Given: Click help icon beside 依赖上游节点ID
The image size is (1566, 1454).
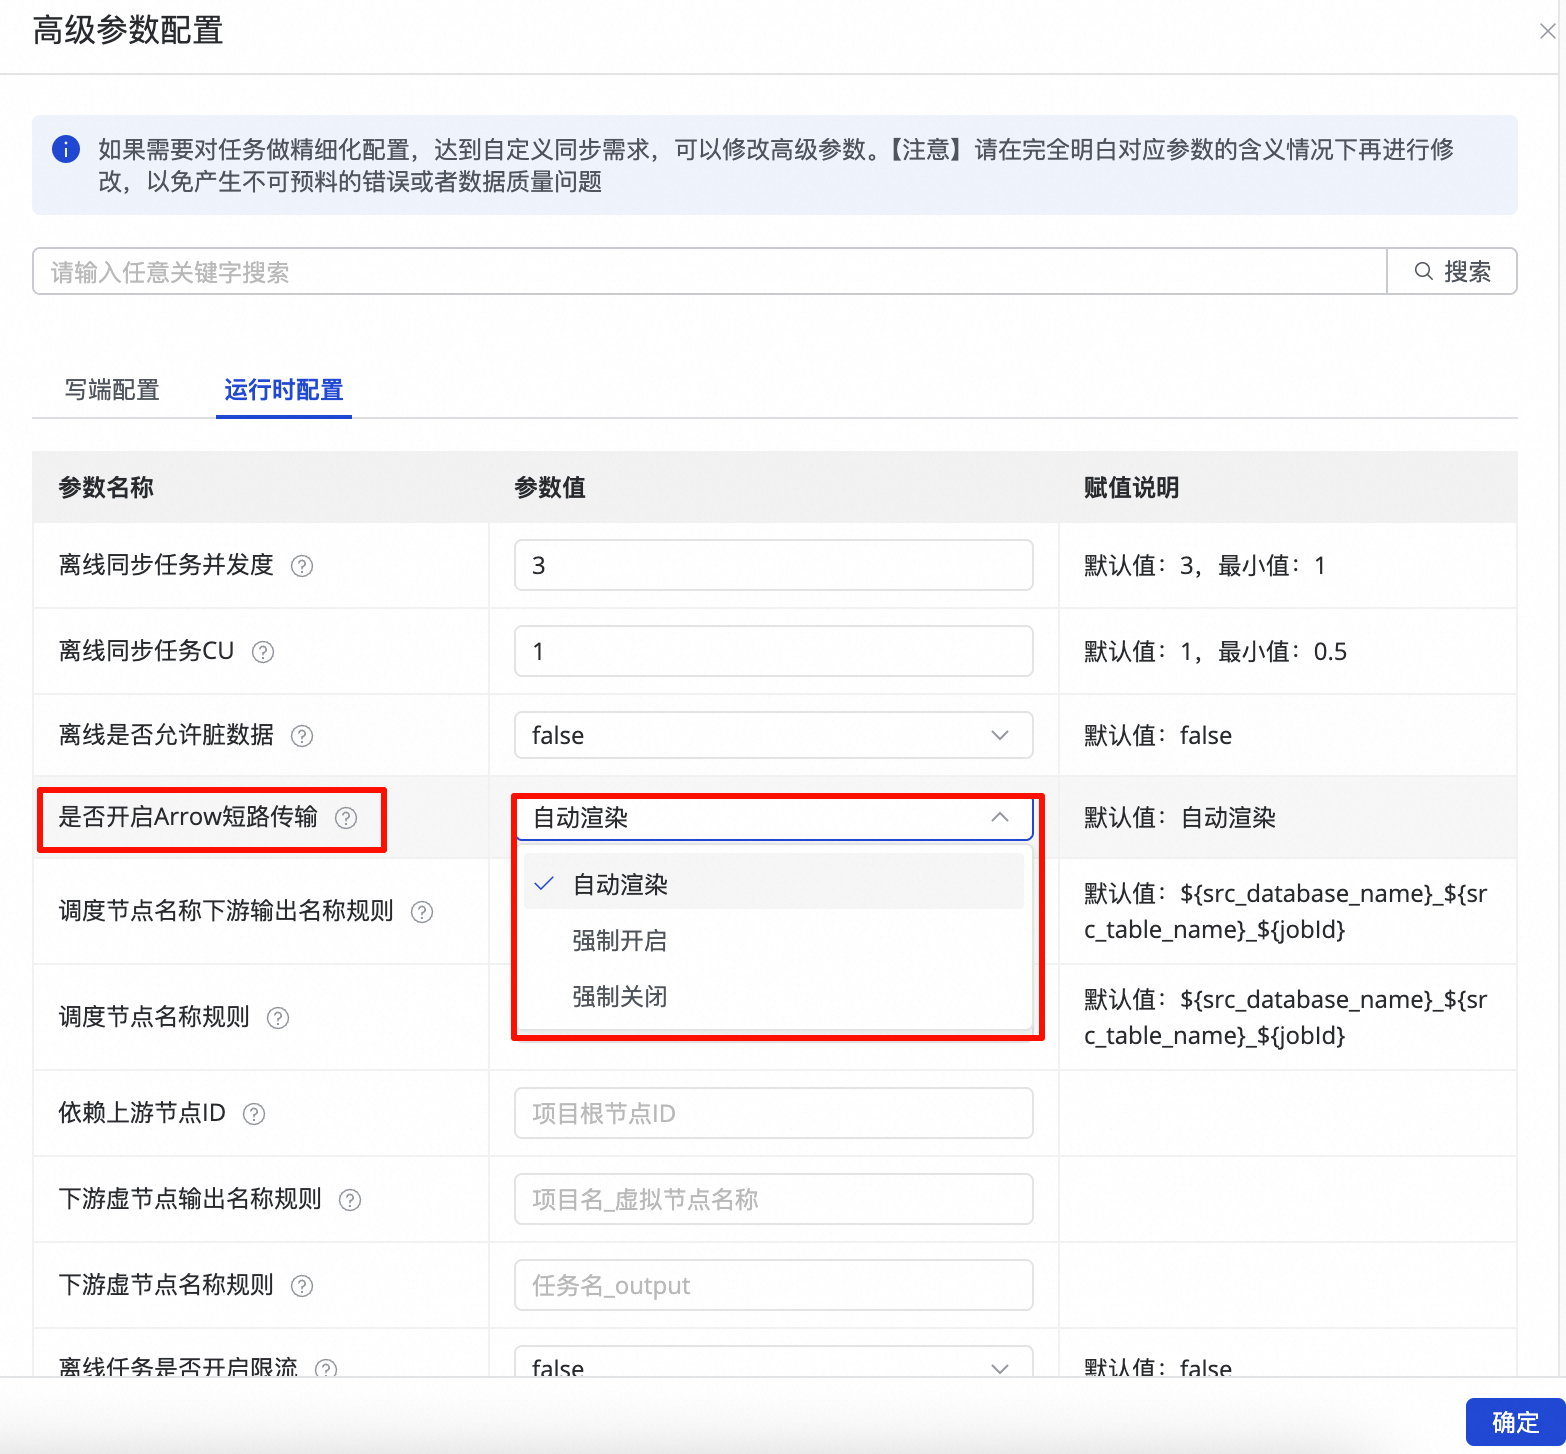Looking at the screenshot, I should (x=254, y=1114).
